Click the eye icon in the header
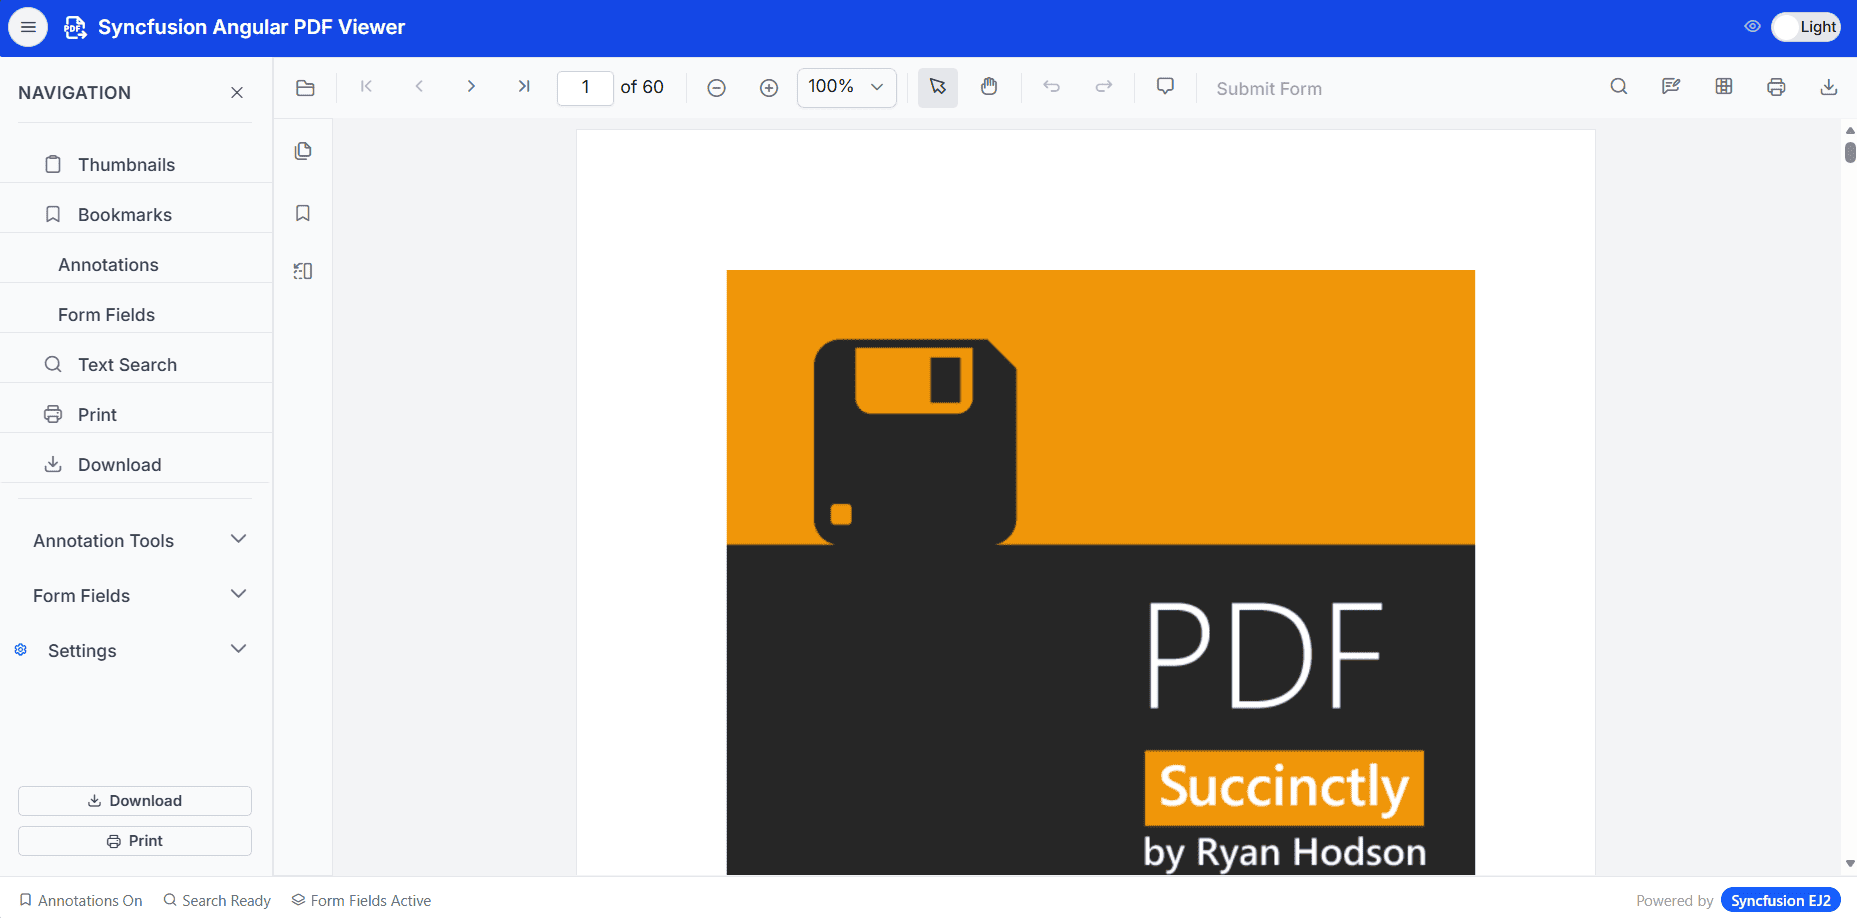 tap(1752, 27)
